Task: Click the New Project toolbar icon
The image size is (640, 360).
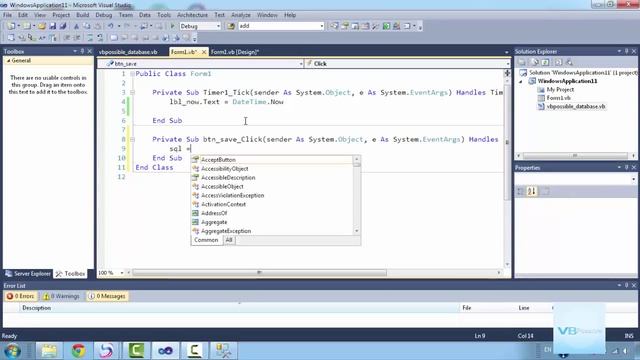Action: pyautogui.click(x=11, y=26)
